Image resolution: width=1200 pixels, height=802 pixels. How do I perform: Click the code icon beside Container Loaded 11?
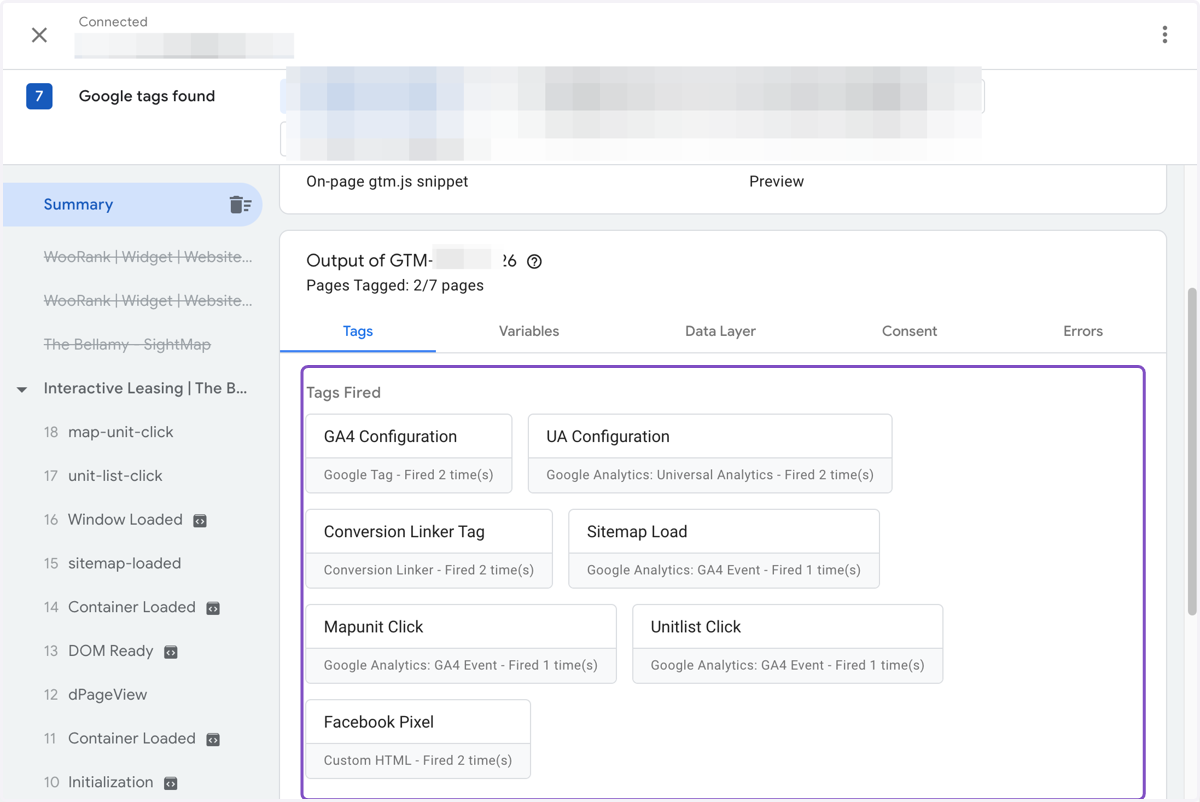pyautogui.click(x=213, y=740)
